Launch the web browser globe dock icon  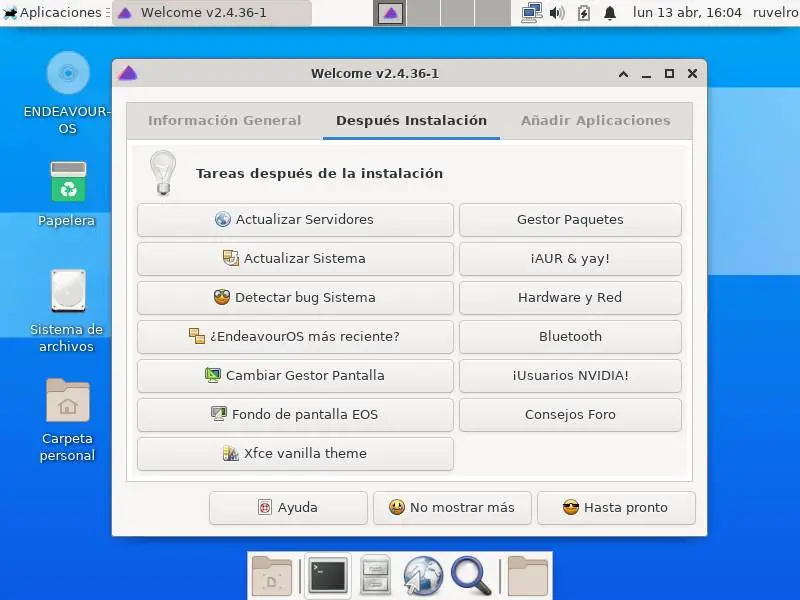(x=423, y=576)
